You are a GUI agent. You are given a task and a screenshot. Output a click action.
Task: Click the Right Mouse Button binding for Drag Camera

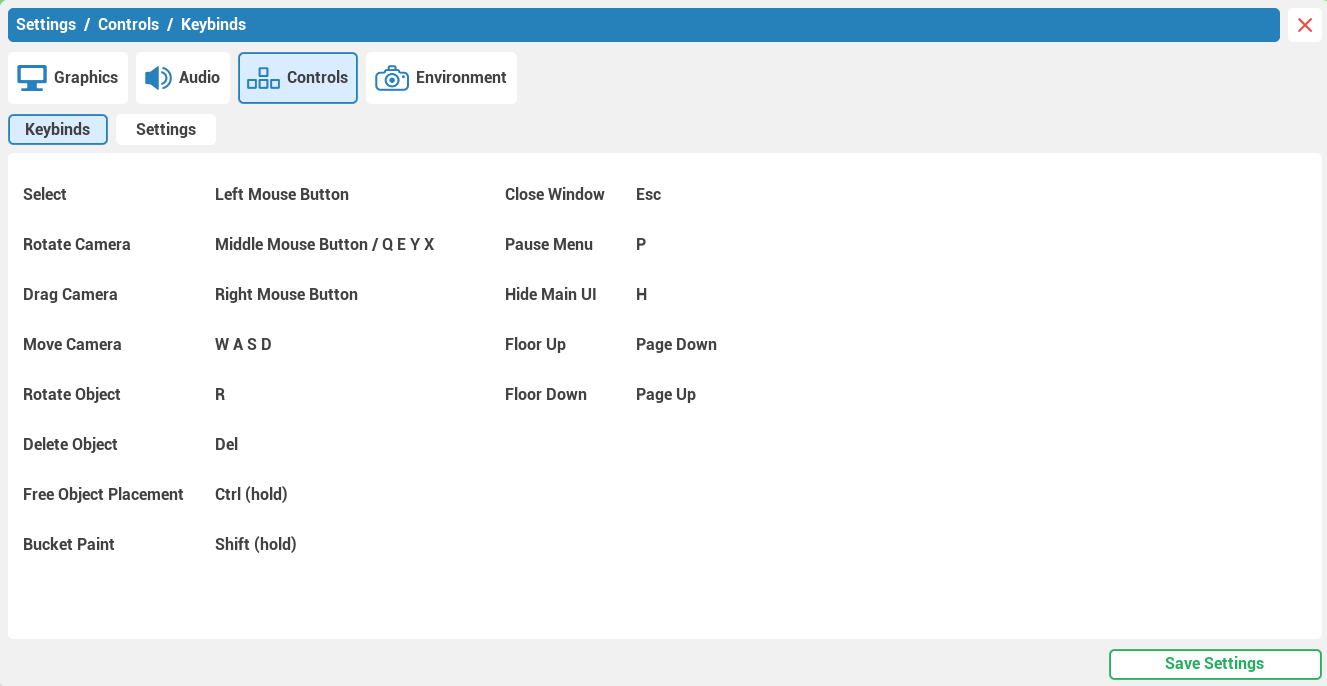[x=286, y=294]
